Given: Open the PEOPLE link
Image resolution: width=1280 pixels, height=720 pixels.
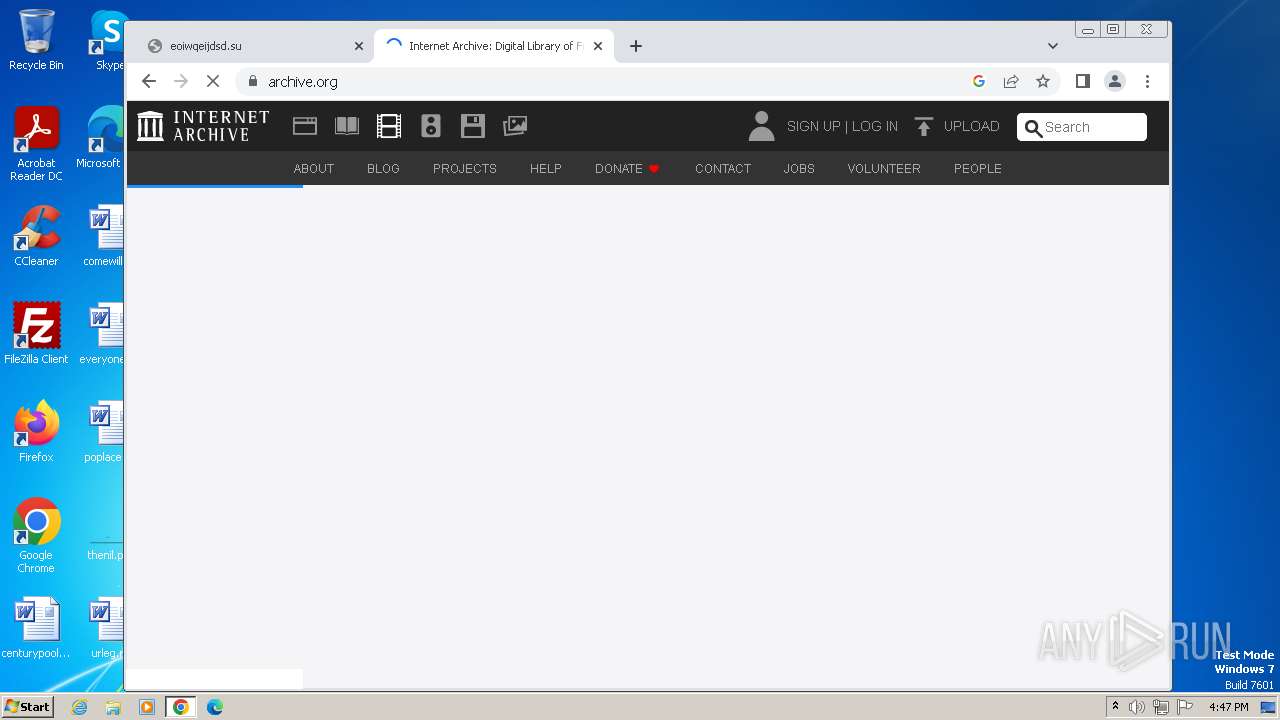Looking at the screenshot, I should (x=978, y=169).
